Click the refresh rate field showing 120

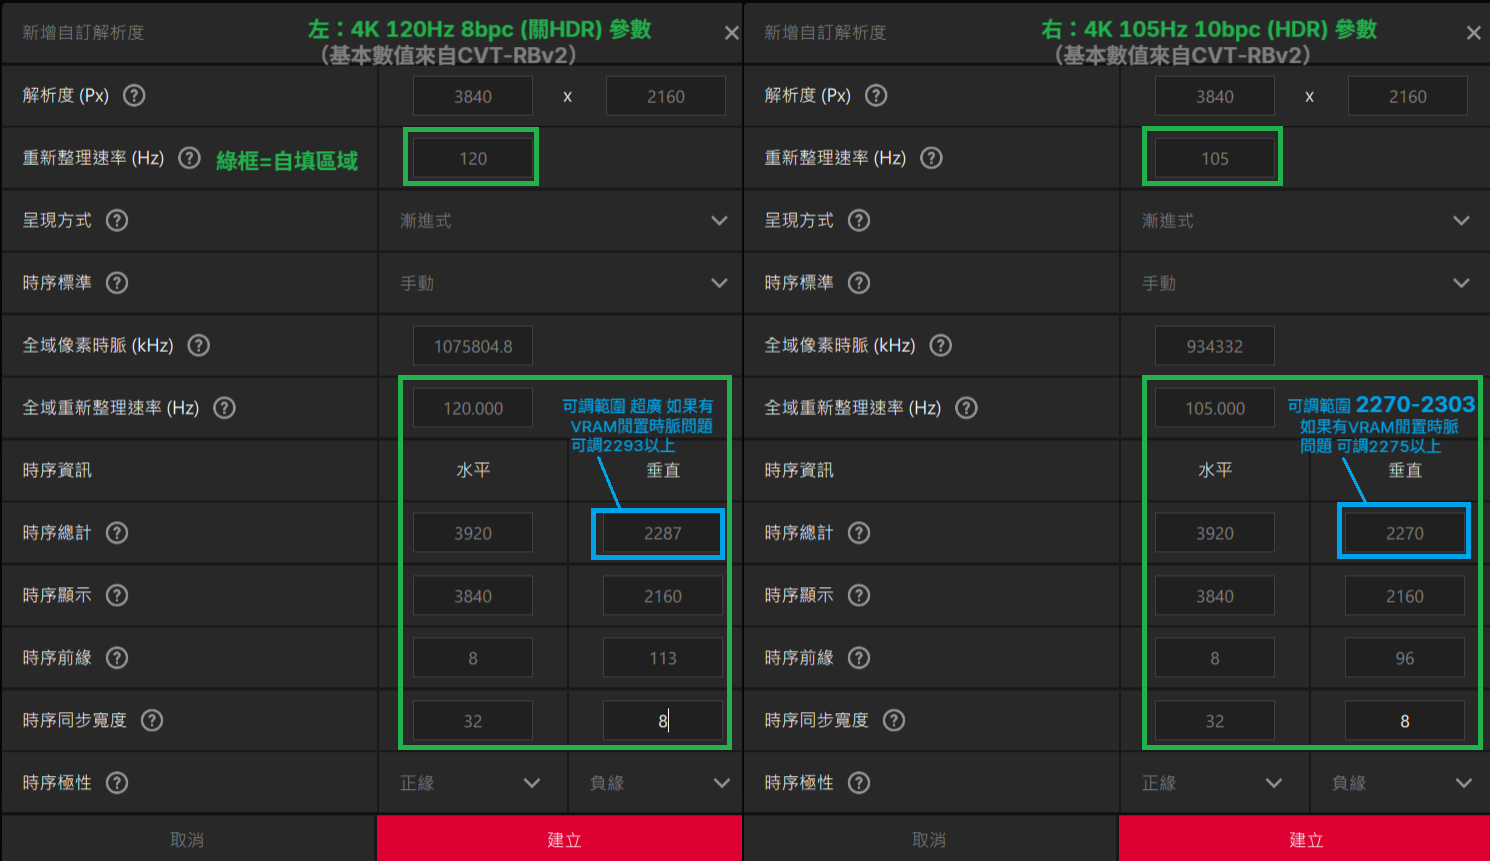point(472,158)
